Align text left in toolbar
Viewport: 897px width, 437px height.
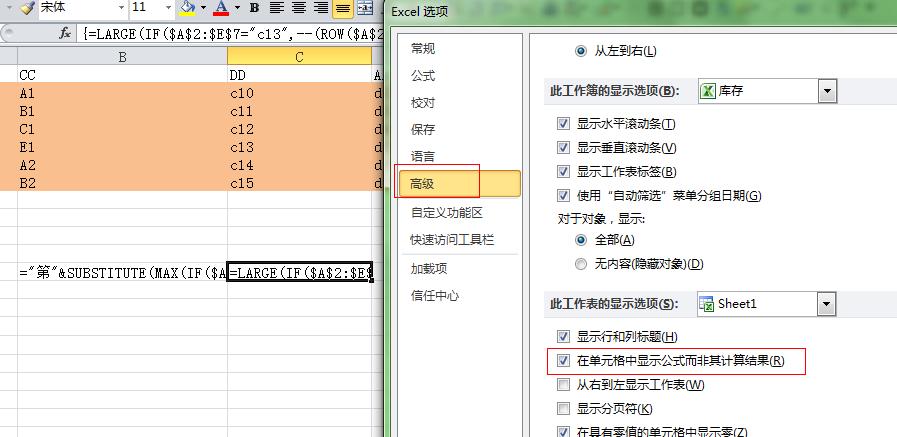pyautogui.click(x=277, y=7)
